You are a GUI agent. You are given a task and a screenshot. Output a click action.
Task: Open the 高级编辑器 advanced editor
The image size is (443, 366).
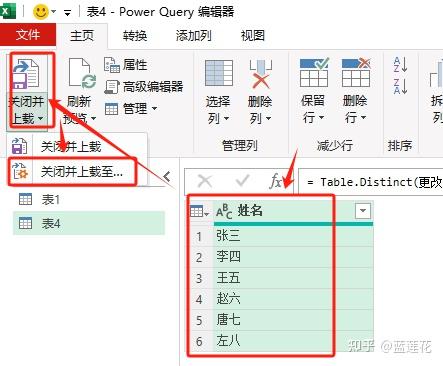point(144,87)
